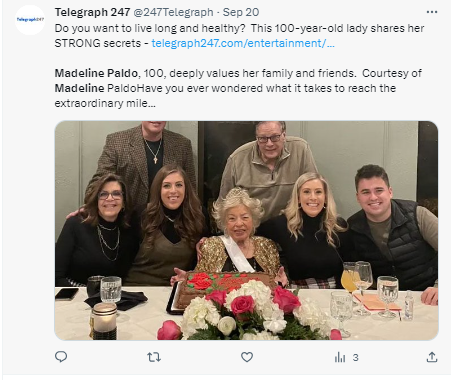Click the first bold Madeline Paldo text
This screenshot has height=380, width=451.
click(x=96, y=73)
